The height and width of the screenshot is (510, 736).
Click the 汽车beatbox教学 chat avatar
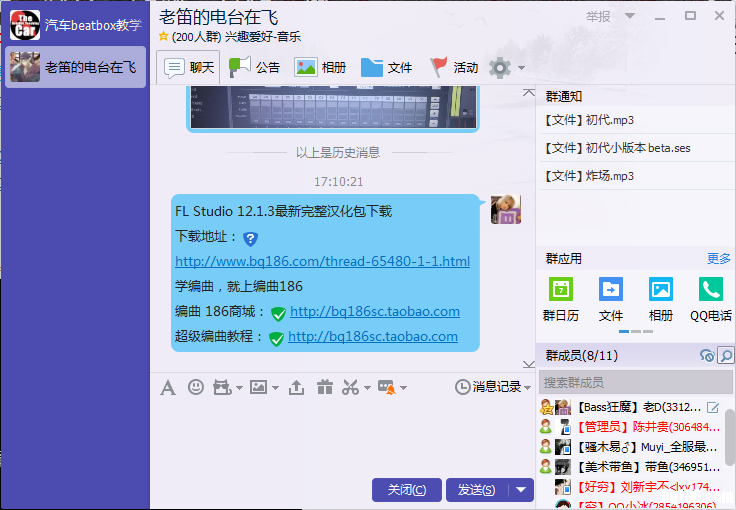pyautogui.click(x=25, y=25)
